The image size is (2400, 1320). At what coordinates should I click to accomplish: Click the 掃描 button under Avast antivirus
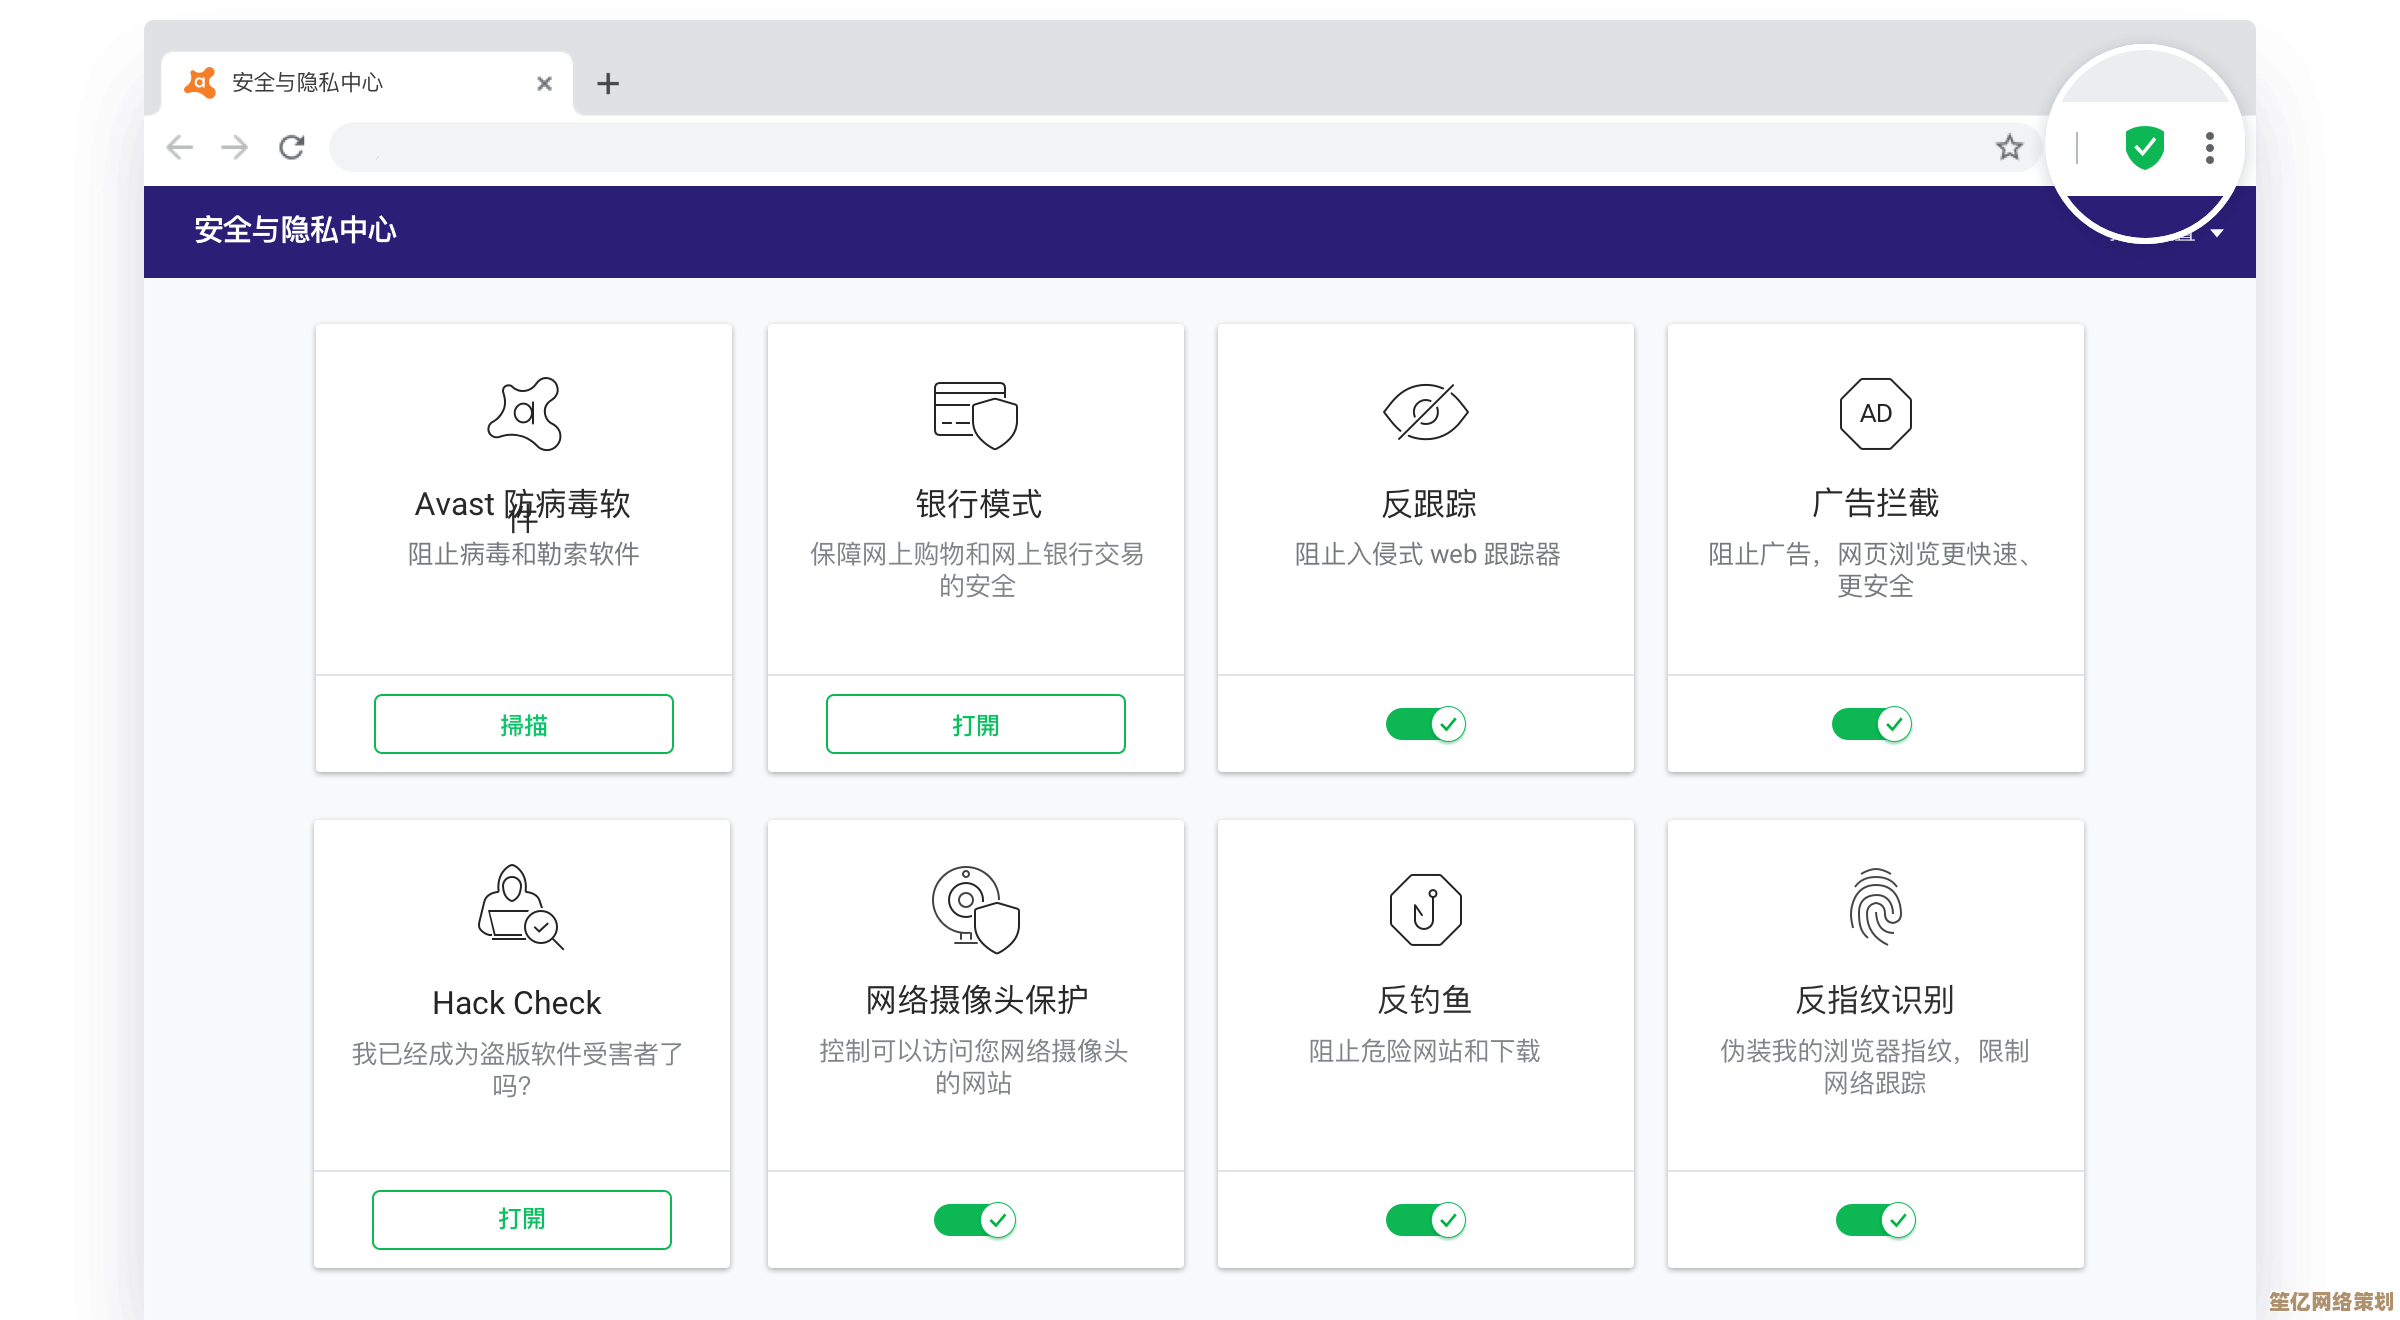523,724
